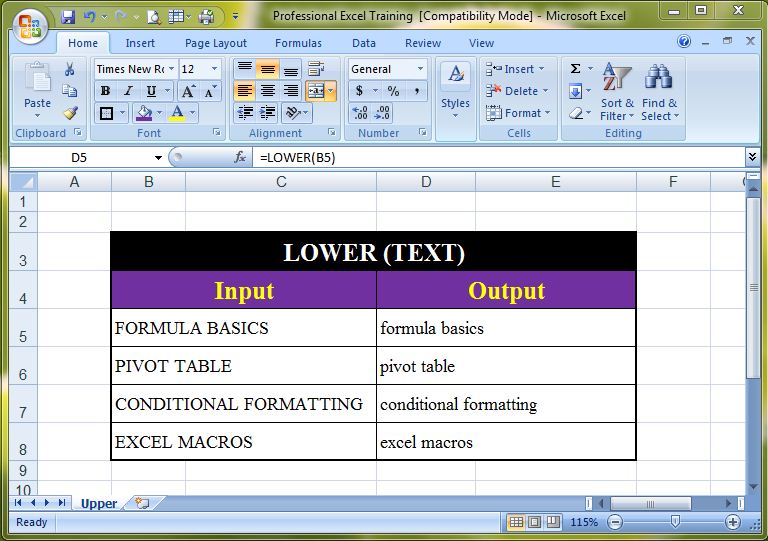Open the font size dropdown
The image size is (768, 541).
[214, 69]
